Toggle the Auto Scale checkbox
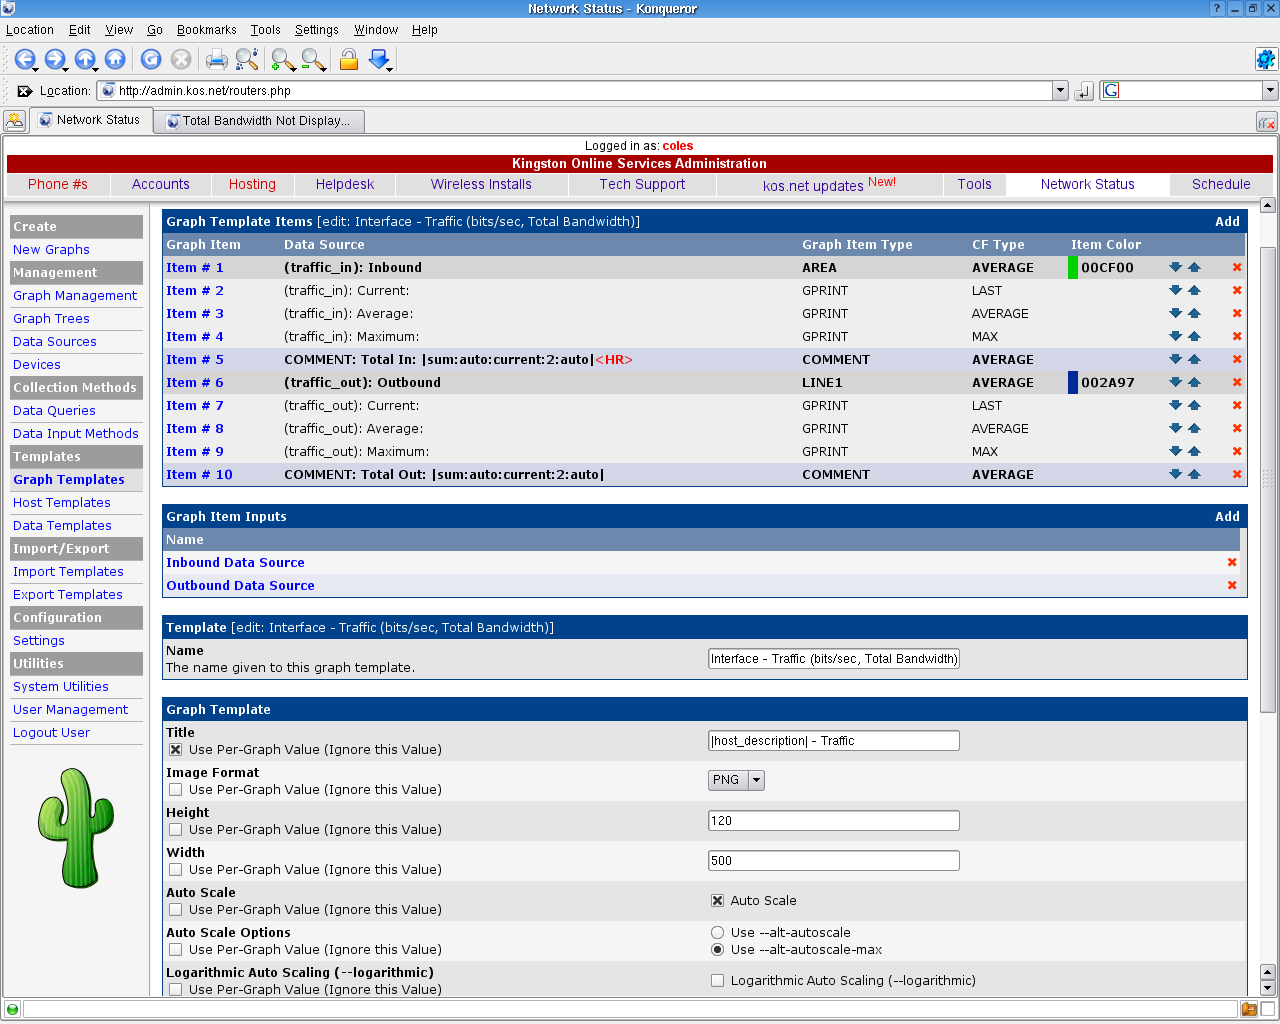The width and height of the screenshot is (1280, 1024). pos(717,900)
